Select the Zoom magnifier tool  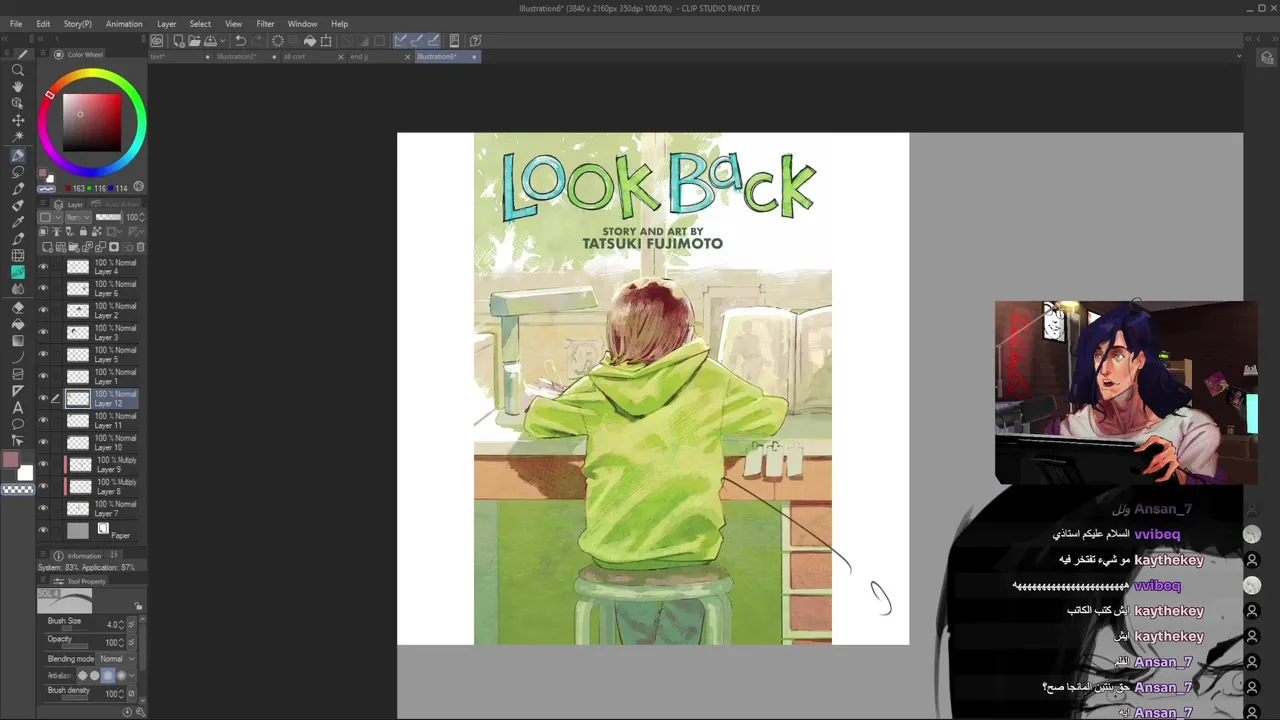tap(18, 70)
